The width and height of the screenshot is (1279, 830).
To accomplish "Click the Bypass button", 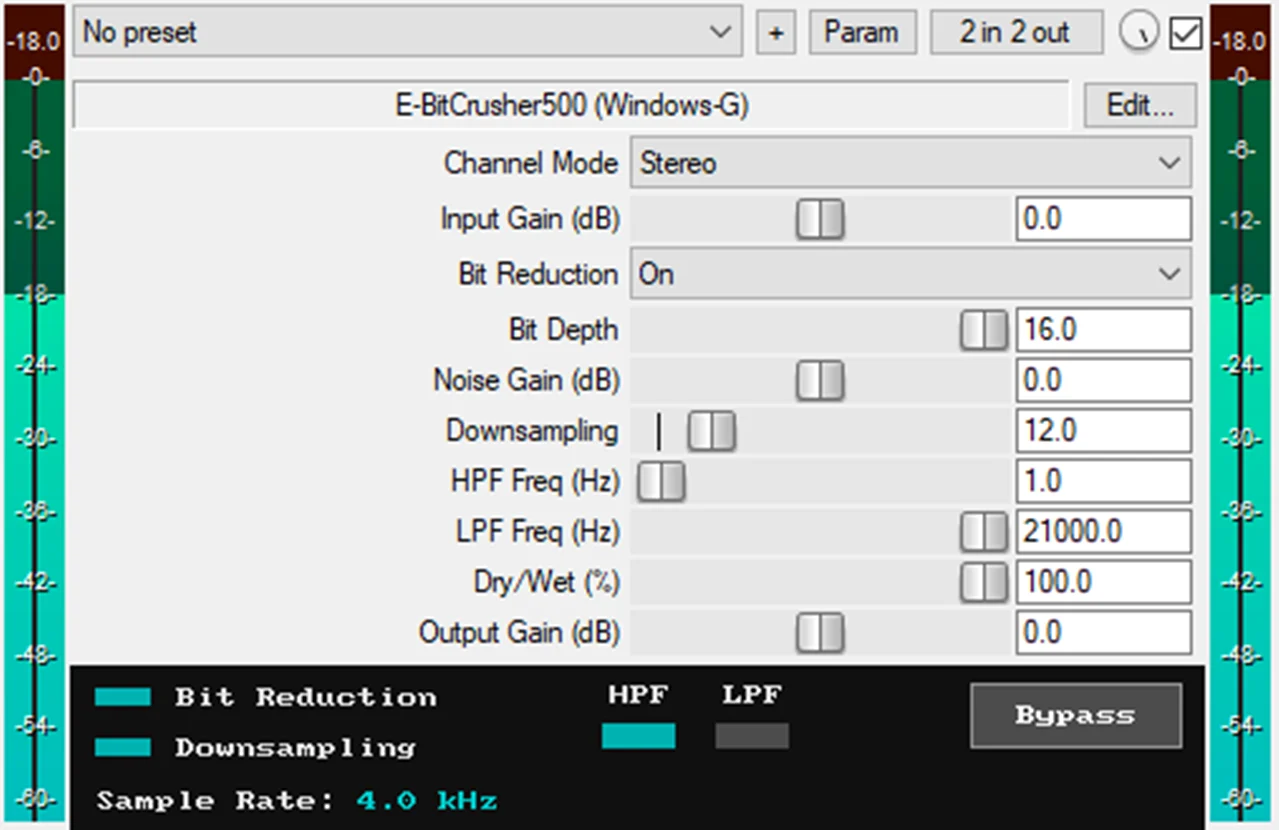I will 1076,715.
